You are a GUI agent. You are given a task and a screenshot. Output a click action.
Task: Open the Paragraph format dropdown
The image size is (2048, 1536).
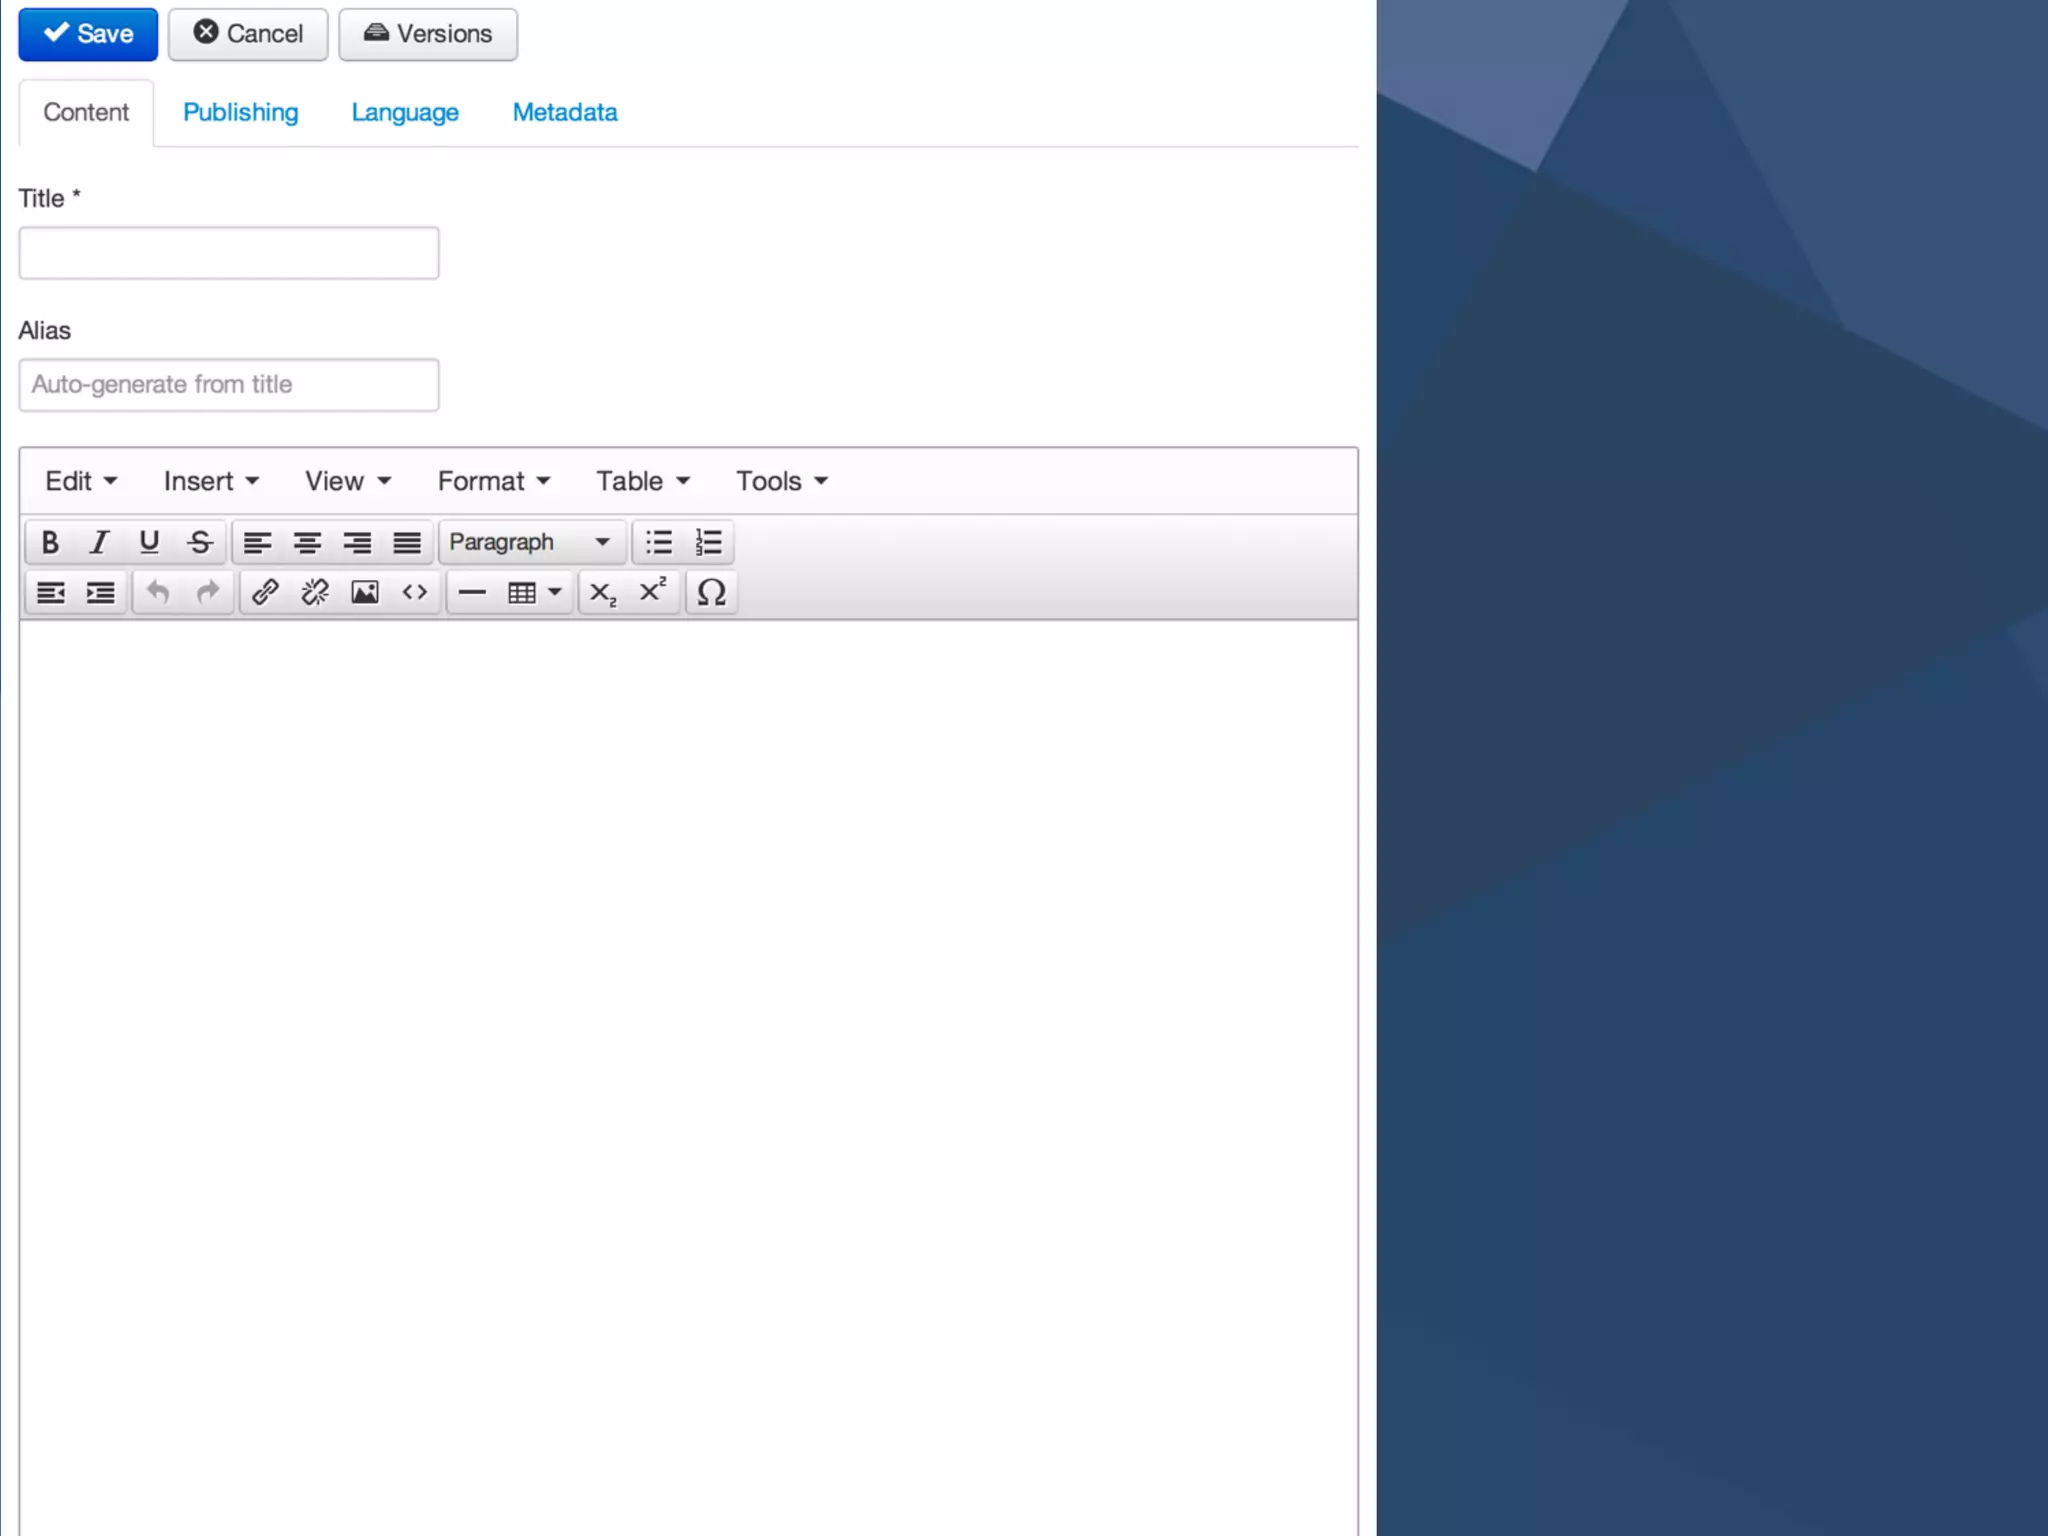530,542
